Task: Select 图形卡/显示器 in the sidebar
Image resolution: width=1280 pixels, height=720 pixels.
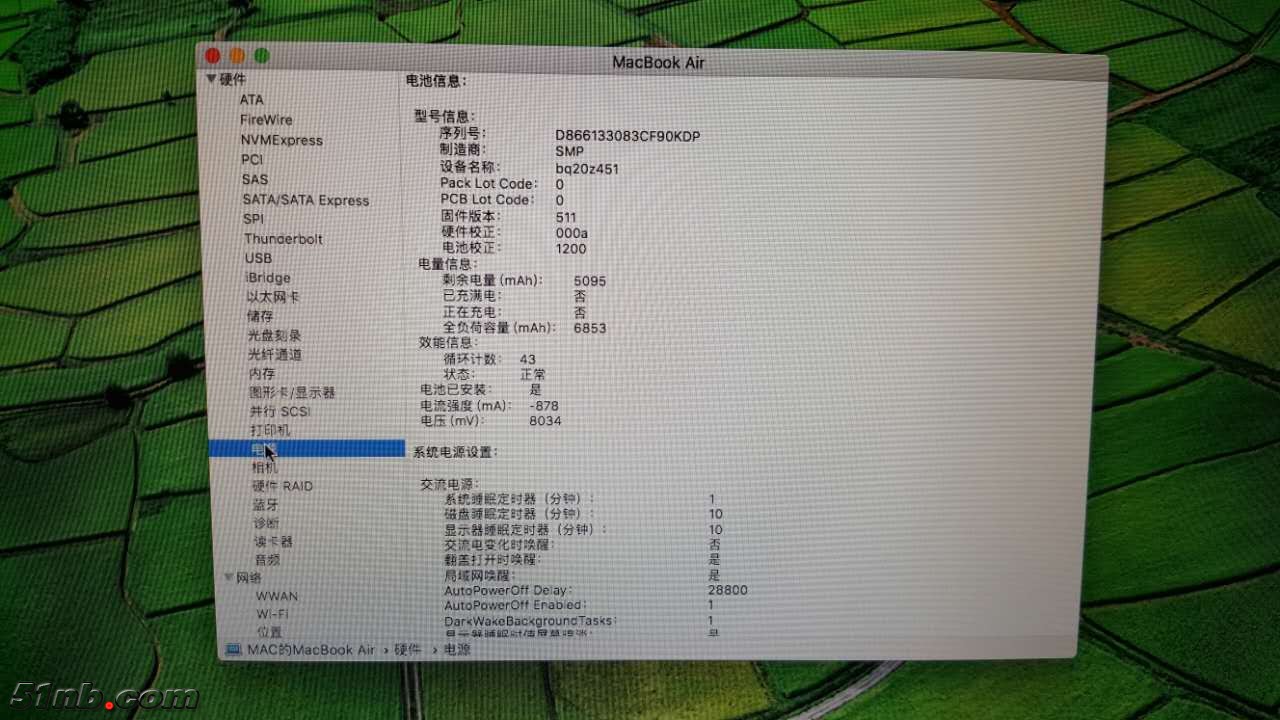Action: [x=292, y=393]
